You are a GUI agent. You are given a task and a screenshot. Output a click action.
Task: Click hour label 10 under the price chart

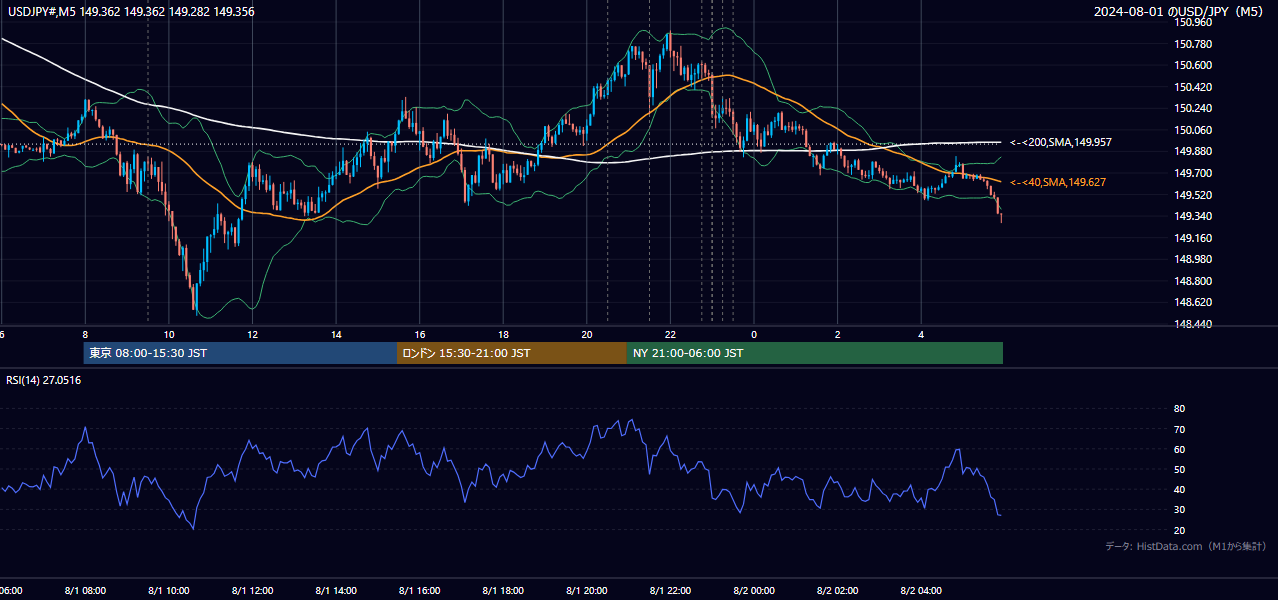pos(169,334)
